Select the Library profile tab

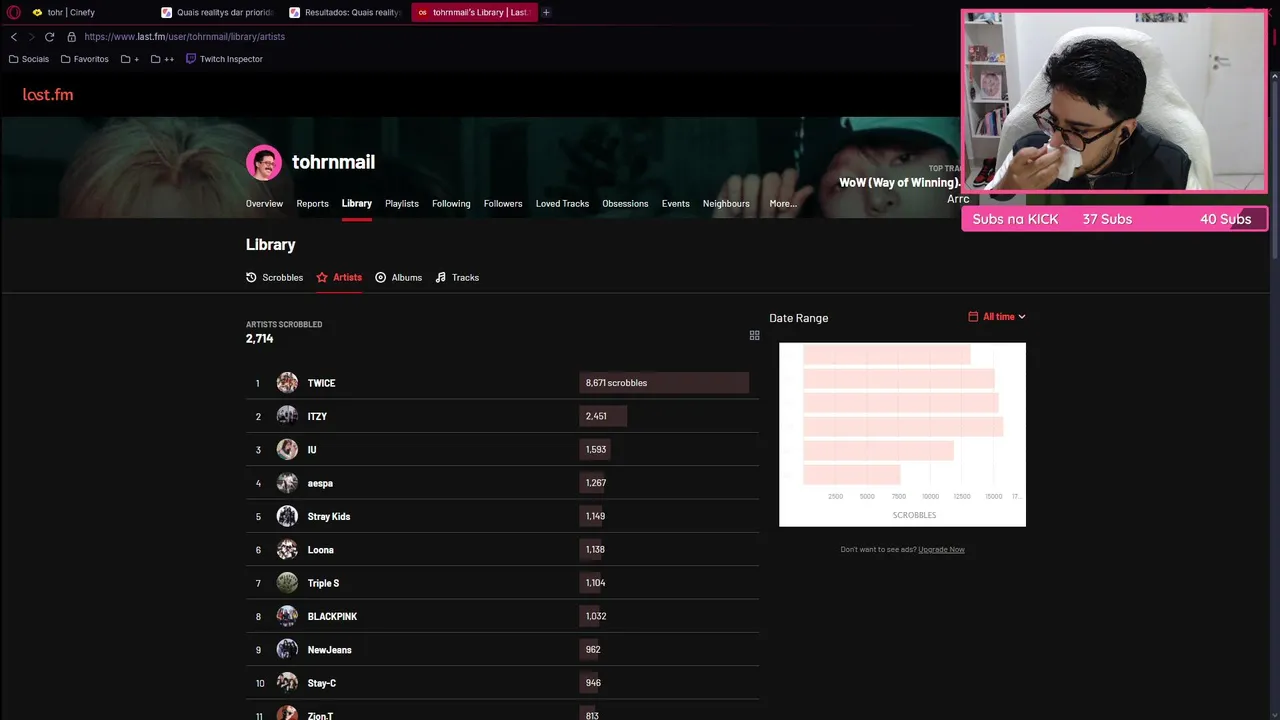(356, 204)
